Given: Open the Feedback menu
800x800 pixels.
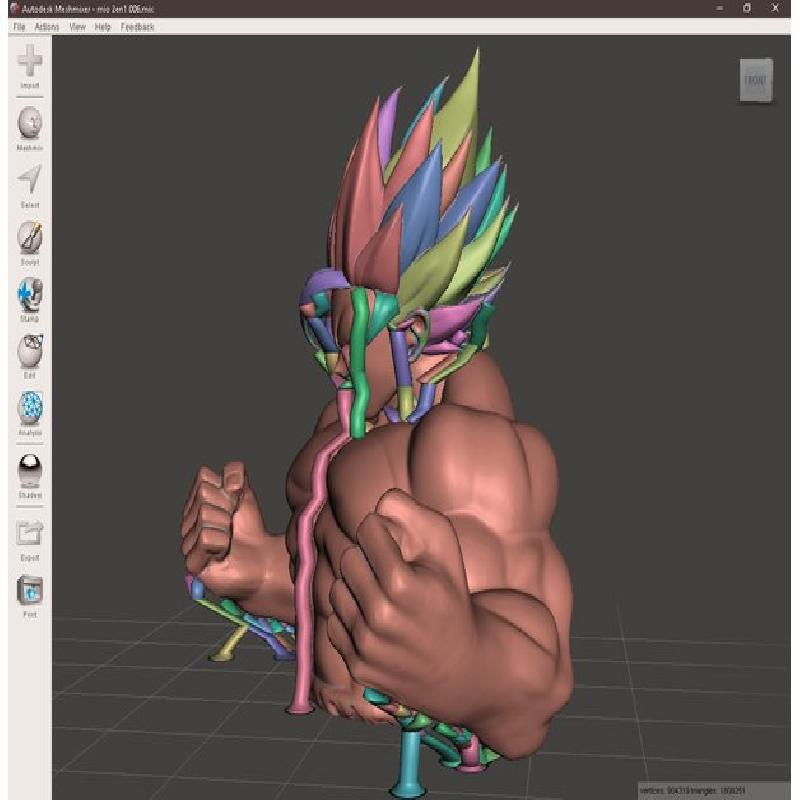Looking at the screenshot, I should coord(137,27).
